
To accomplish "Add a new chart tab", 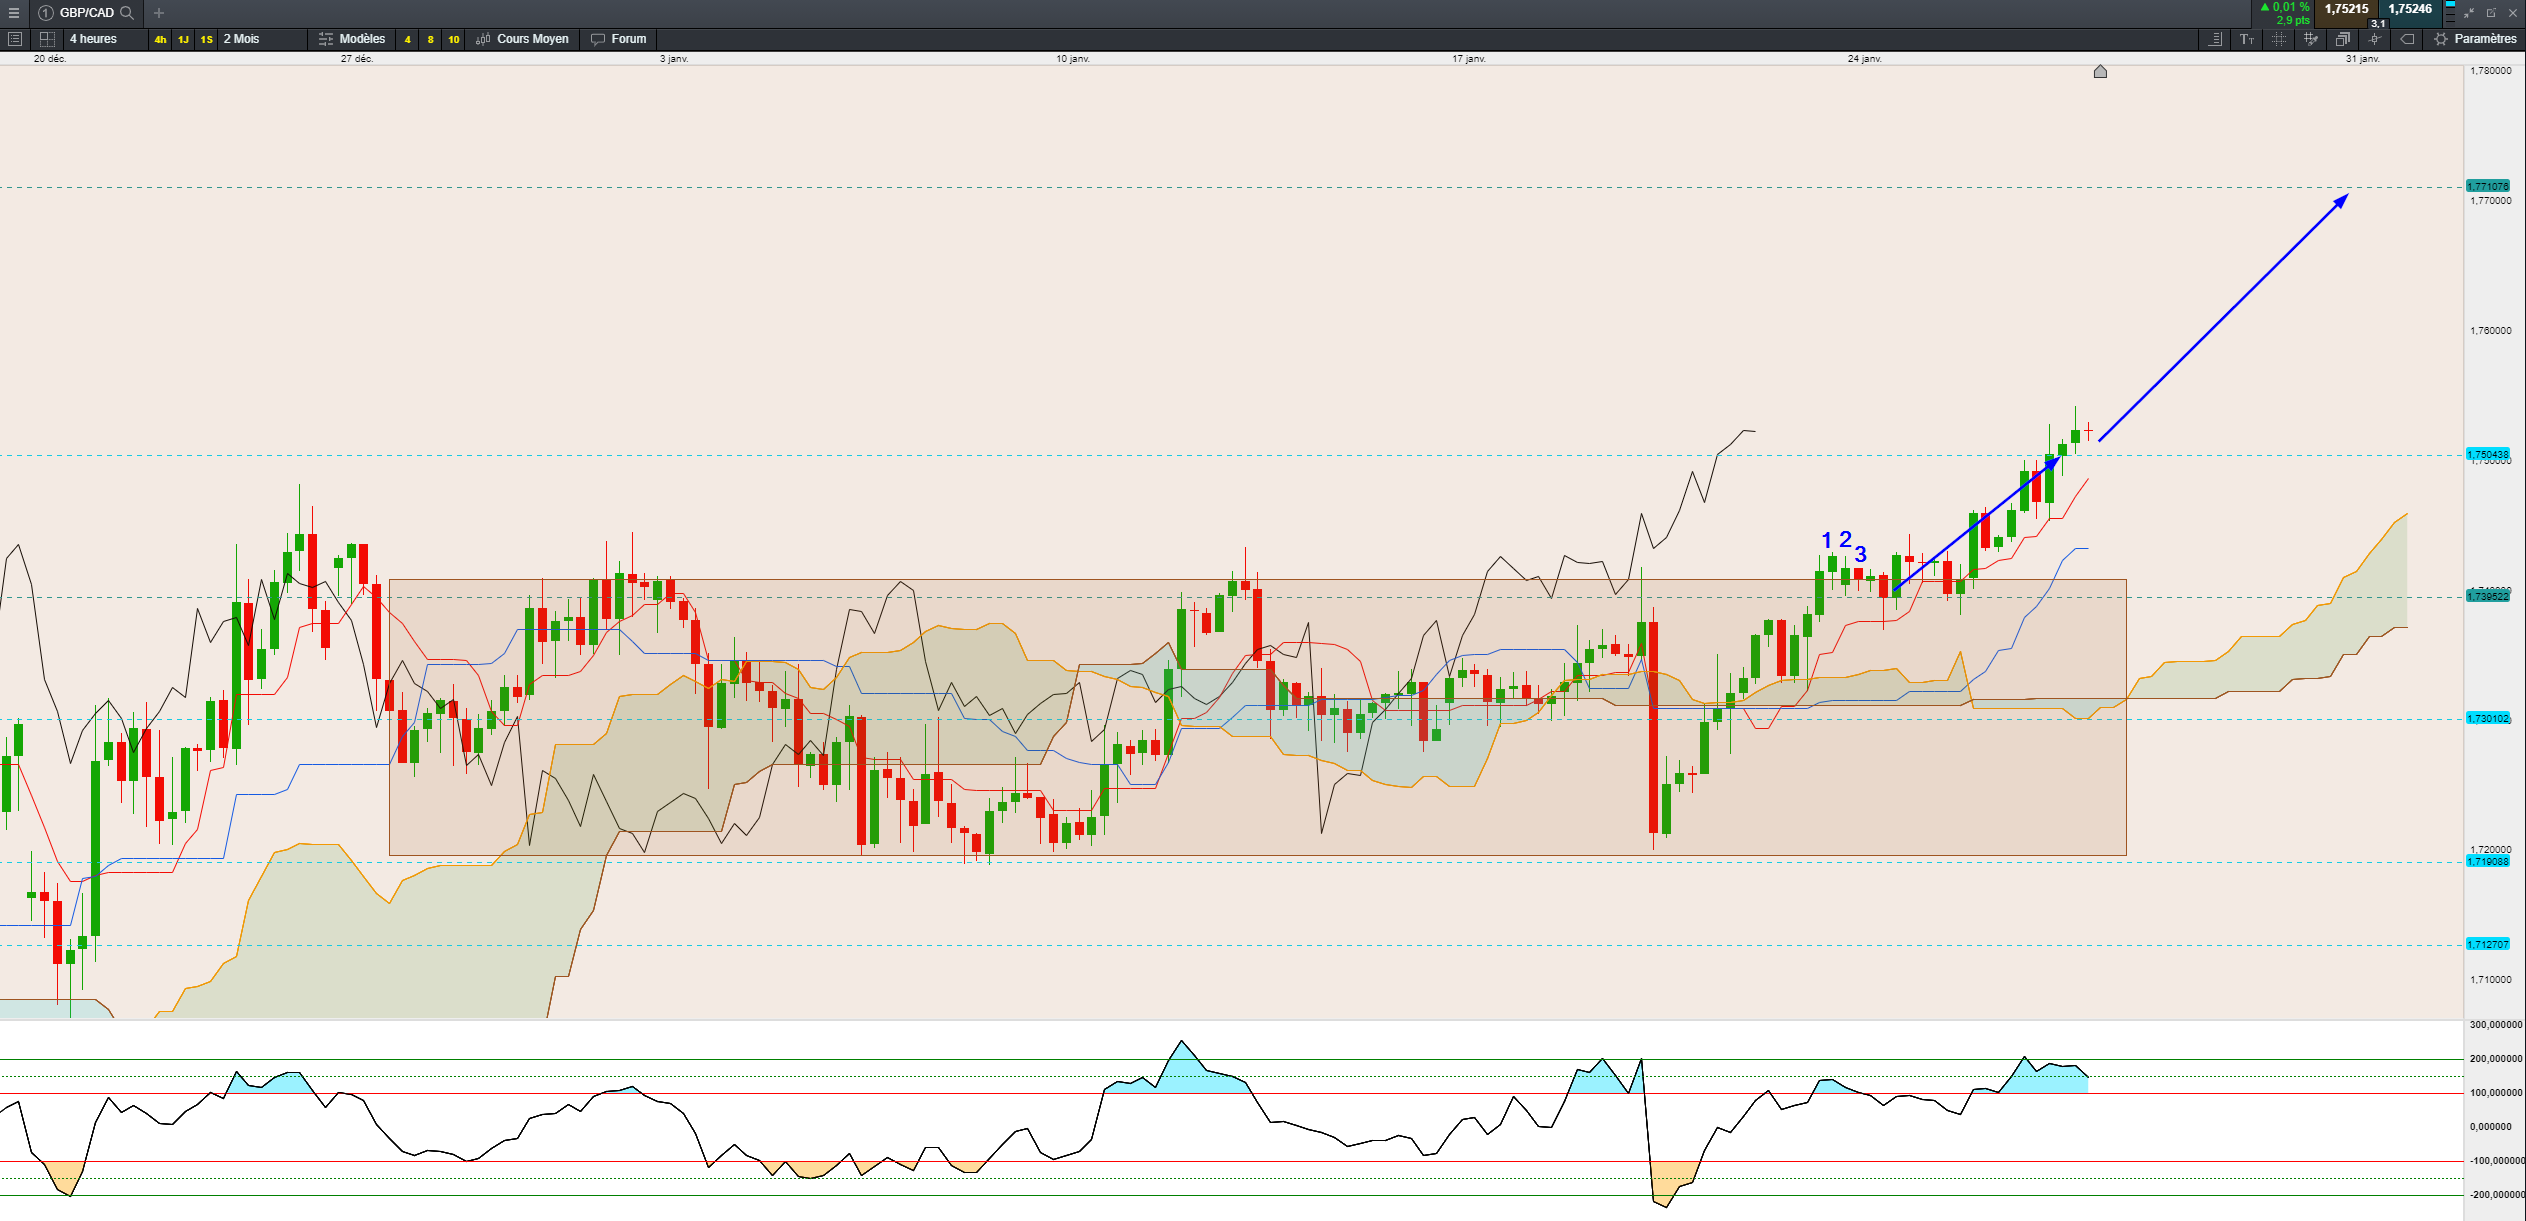I will click(x=159, y=13).
